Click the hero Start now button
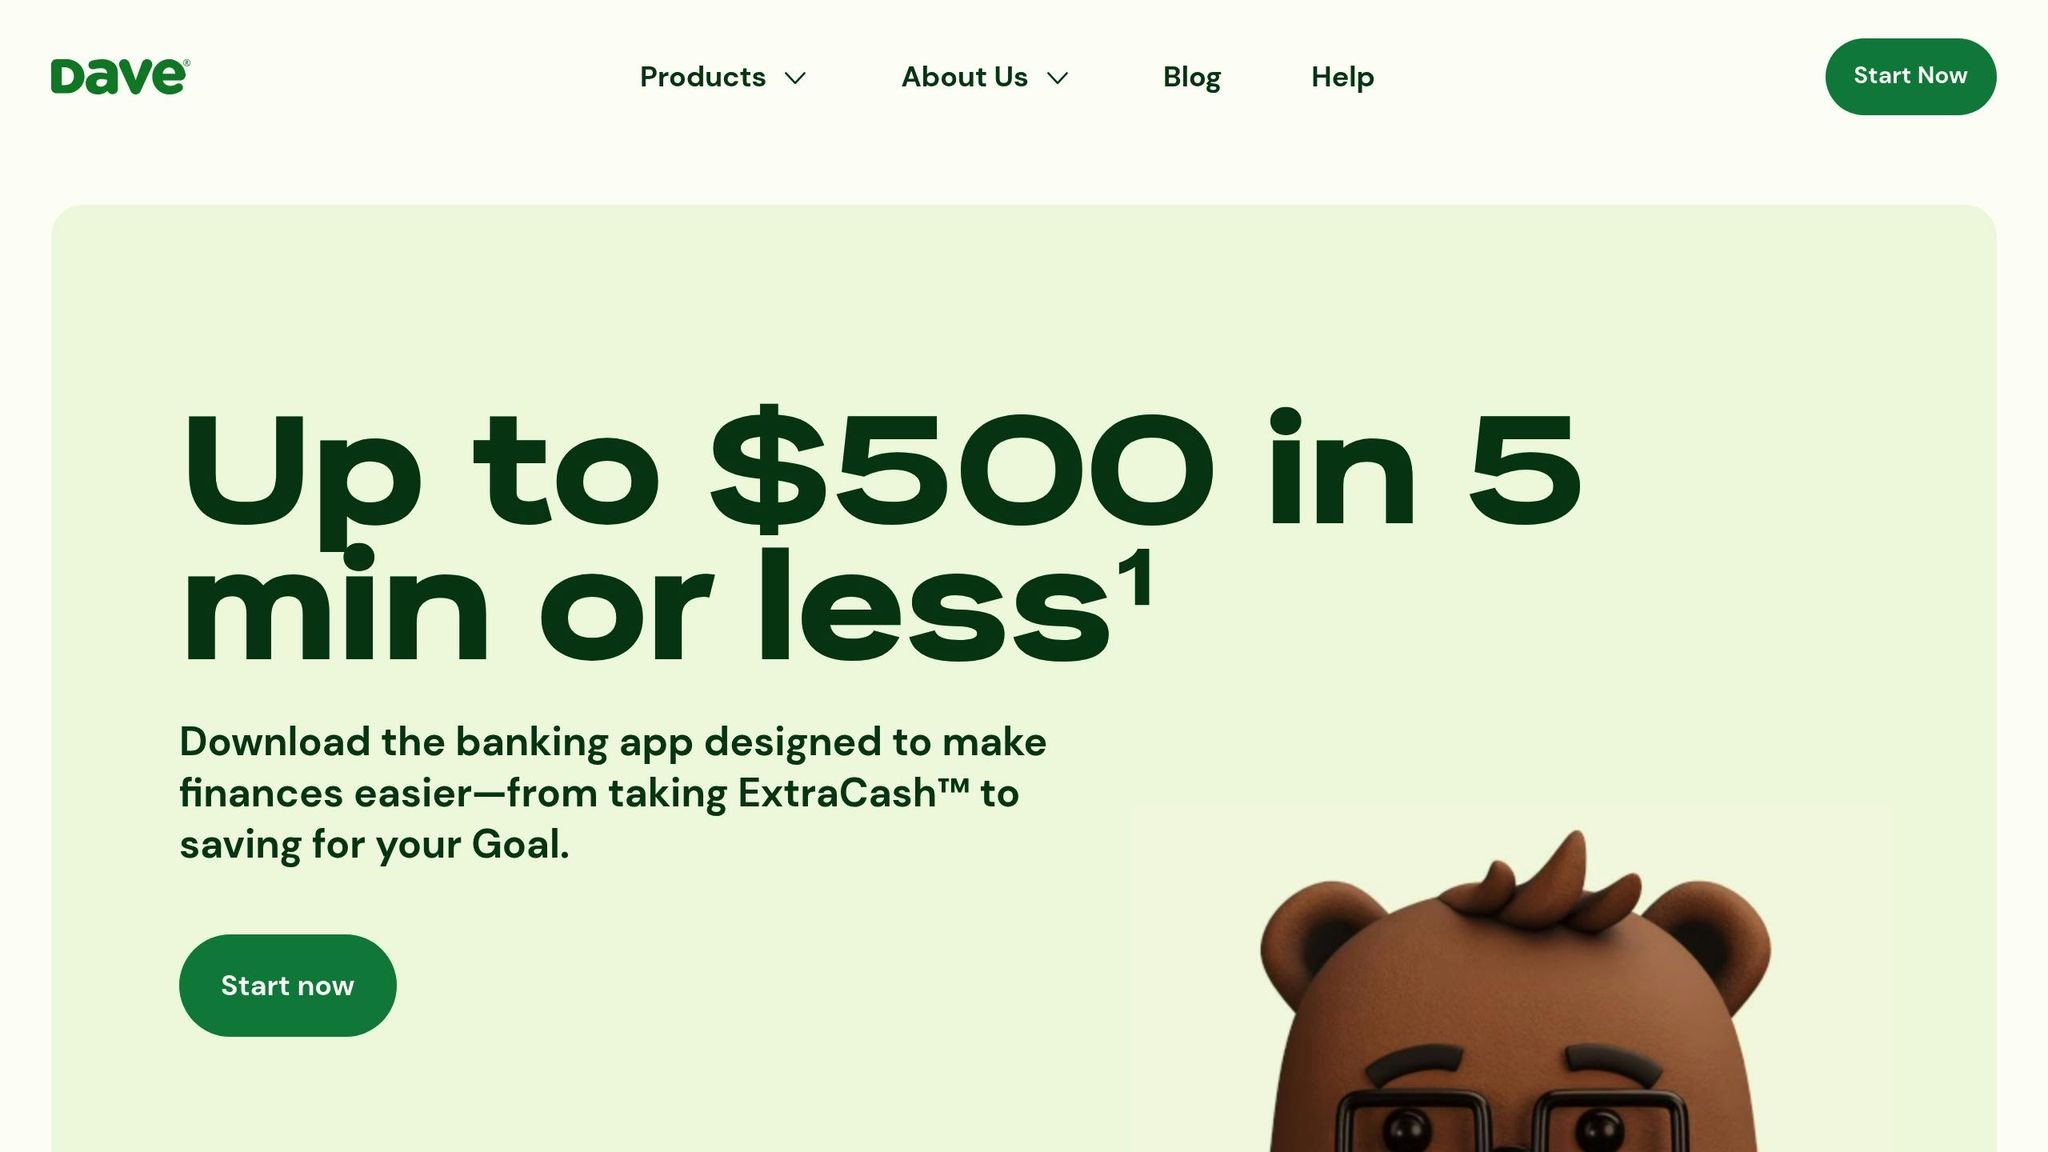Viewport: 2048px width, 1152px height. 287,985
